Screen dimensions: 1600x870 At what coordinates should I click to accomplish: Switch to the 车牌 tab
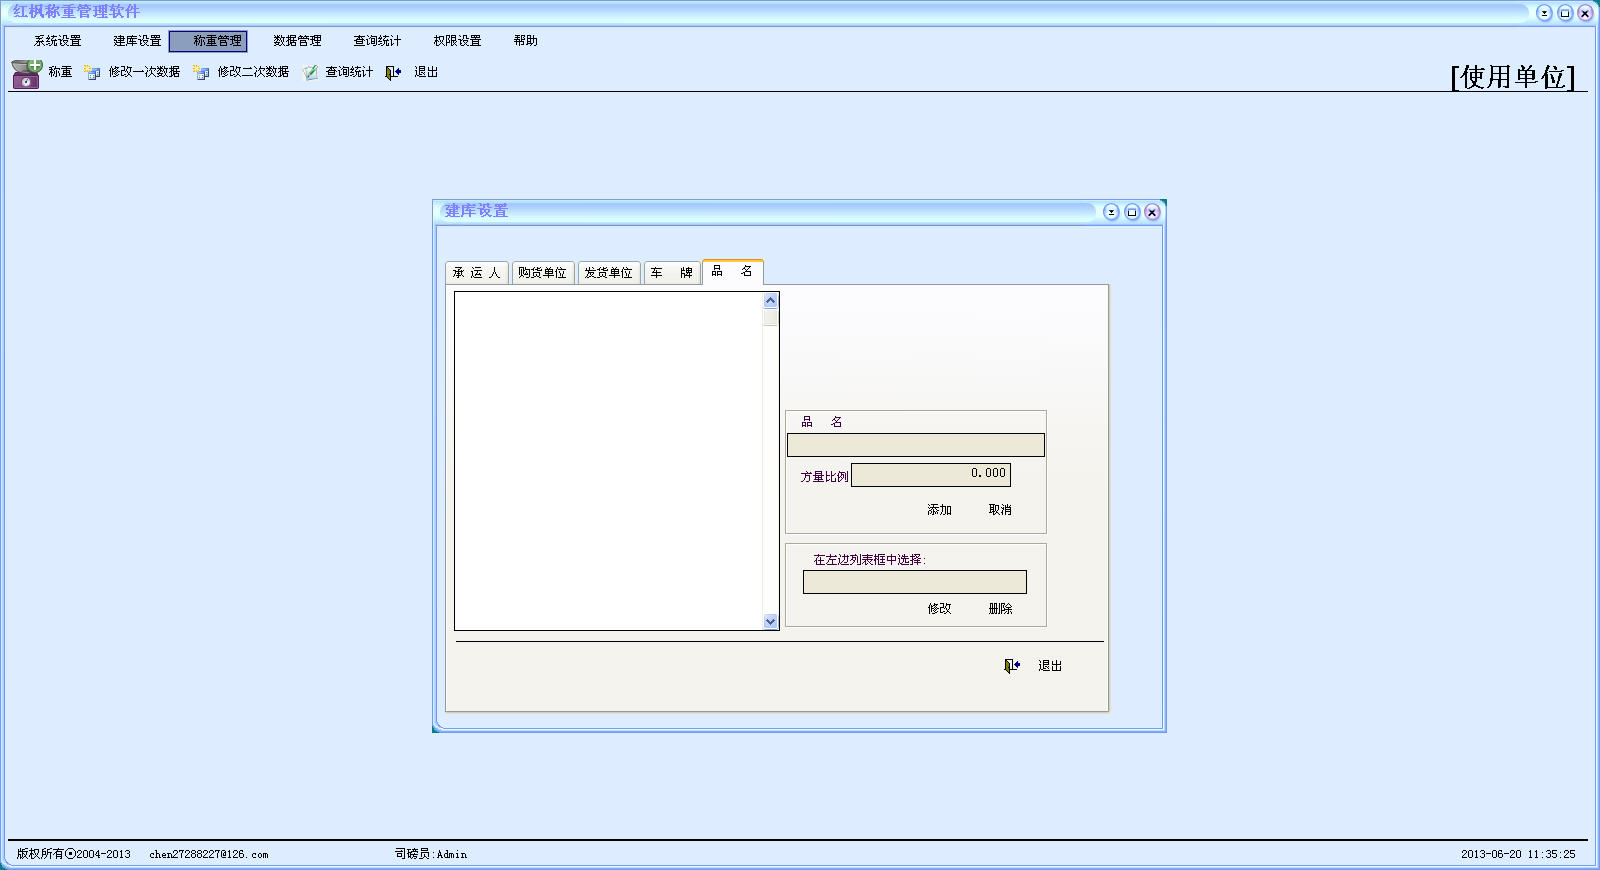pyautogui.click(x=672, y=273)
